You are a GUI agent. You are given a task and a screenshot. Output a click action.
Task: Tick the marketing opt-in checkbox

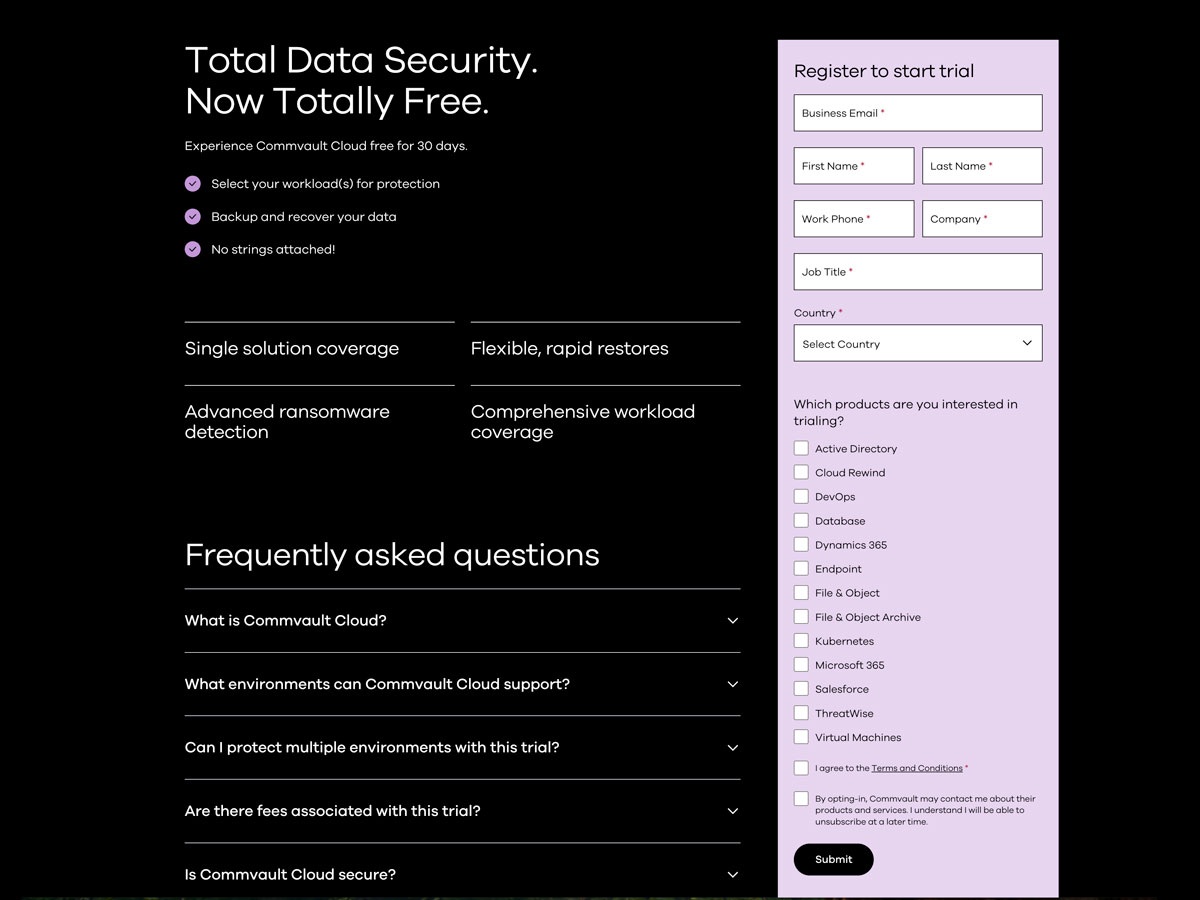(x=801, y=799)
